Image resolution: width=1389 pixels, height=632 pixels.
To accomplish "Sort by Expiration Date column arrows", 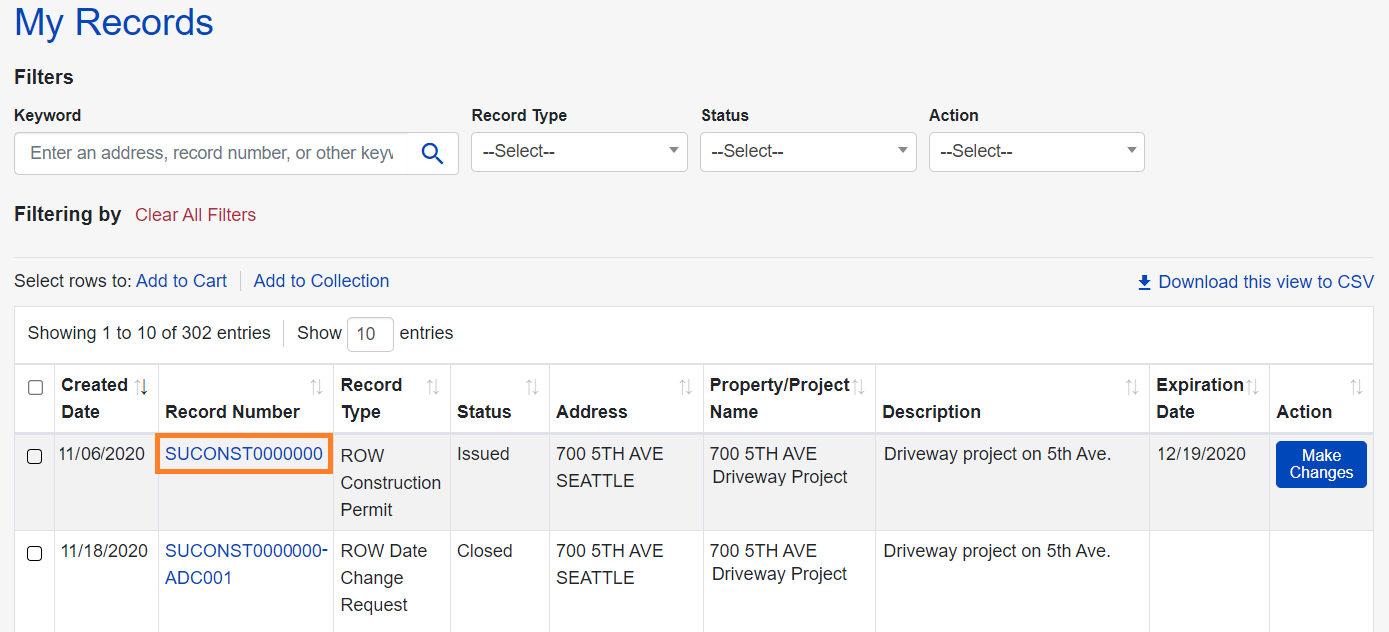I will point(1252,386).
